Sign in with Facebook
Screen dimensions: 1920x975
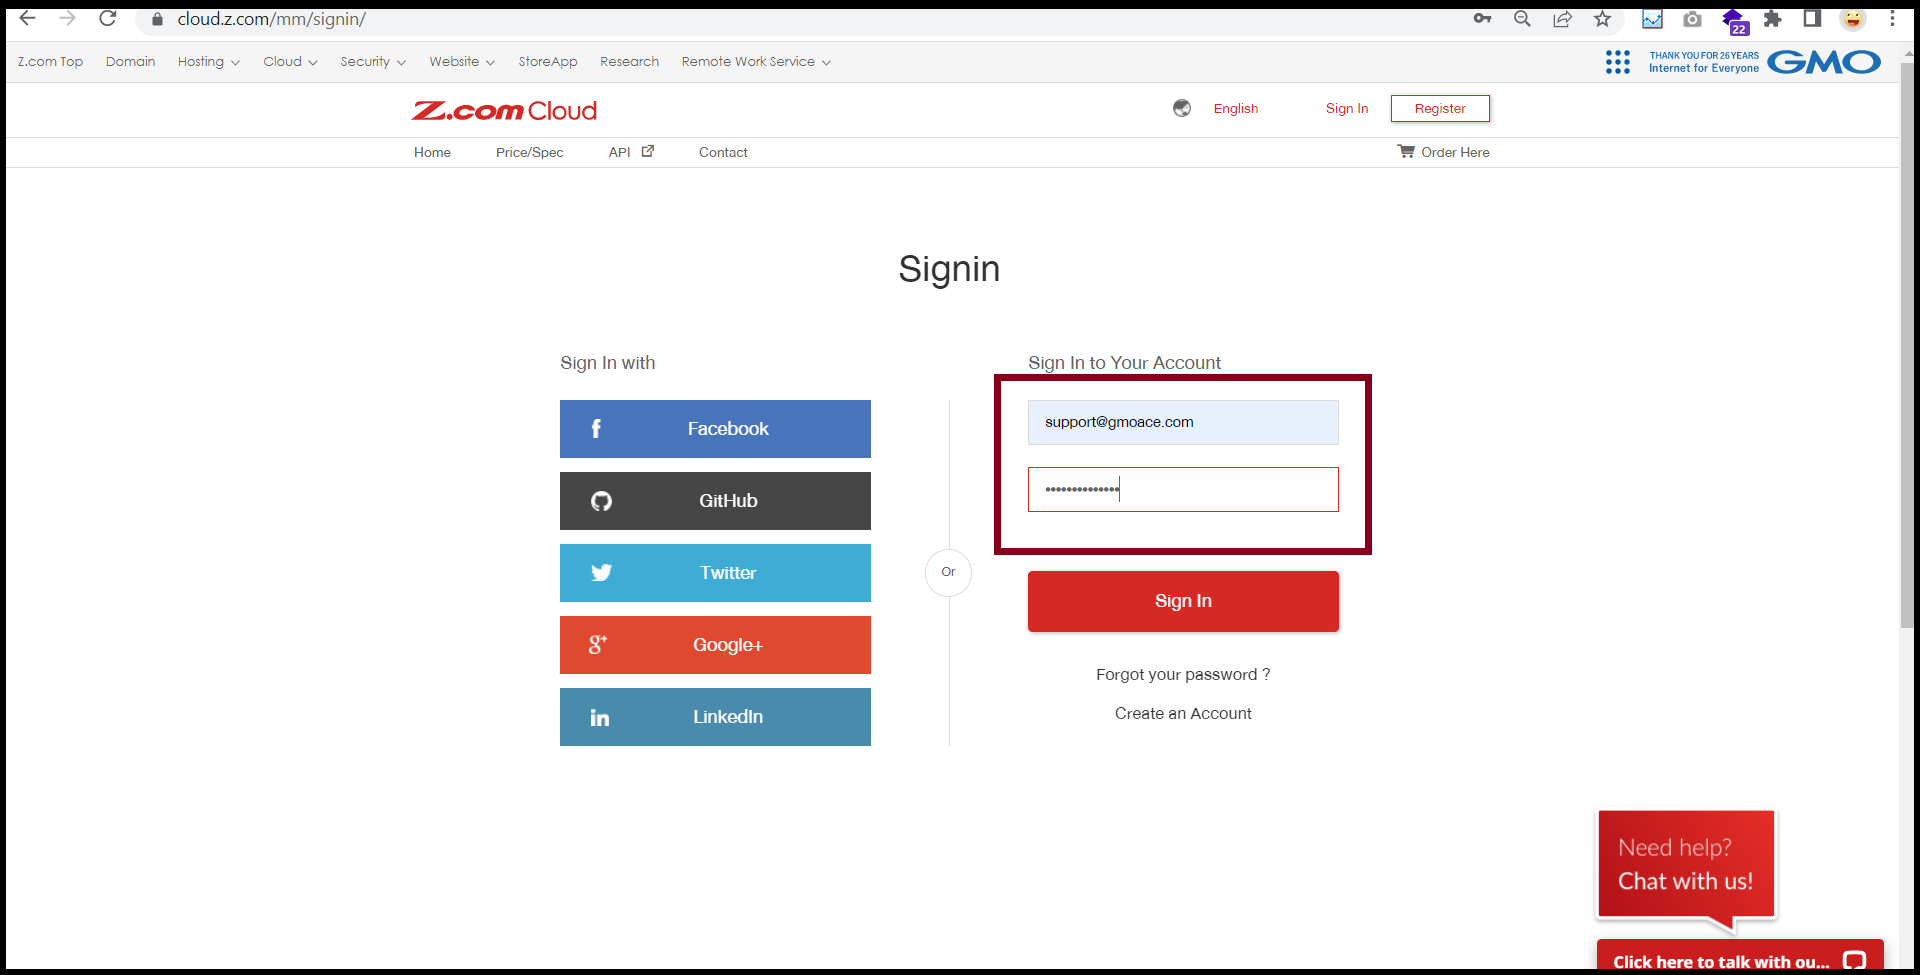[x=715, y=429]
